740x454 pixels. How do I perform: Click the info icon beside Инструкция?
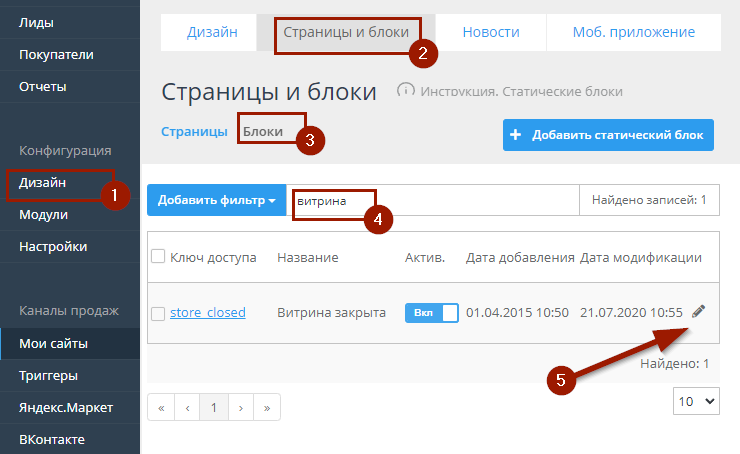click(x=406, y=91)
